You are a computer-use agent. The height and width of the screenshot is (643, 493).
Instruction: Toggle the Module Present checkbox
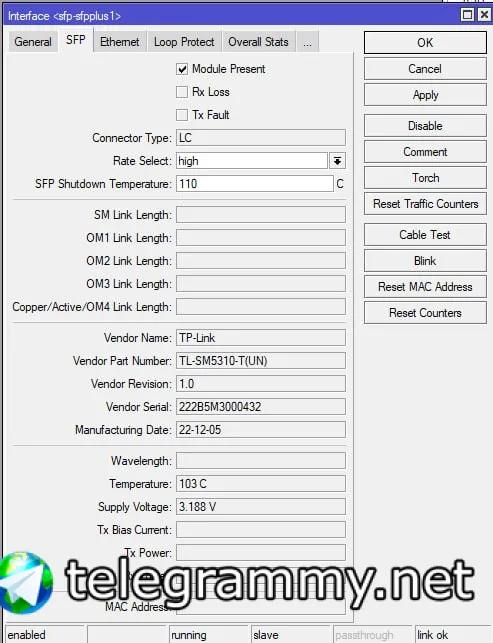pyautogui.click(x=182, y=69)
